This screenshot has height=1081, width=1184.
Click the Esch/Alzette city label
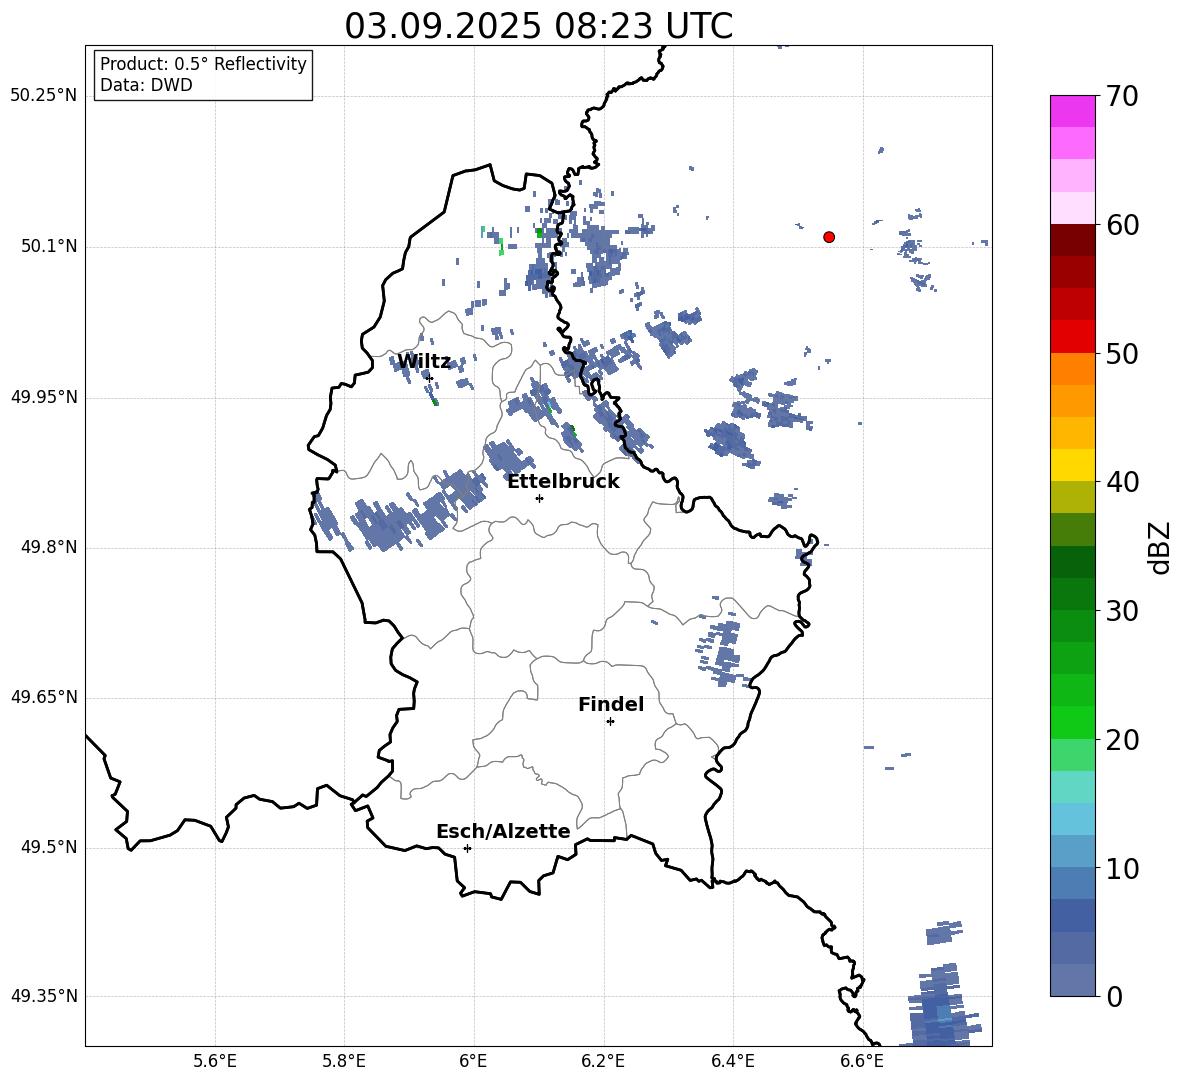tap(503, 832)
